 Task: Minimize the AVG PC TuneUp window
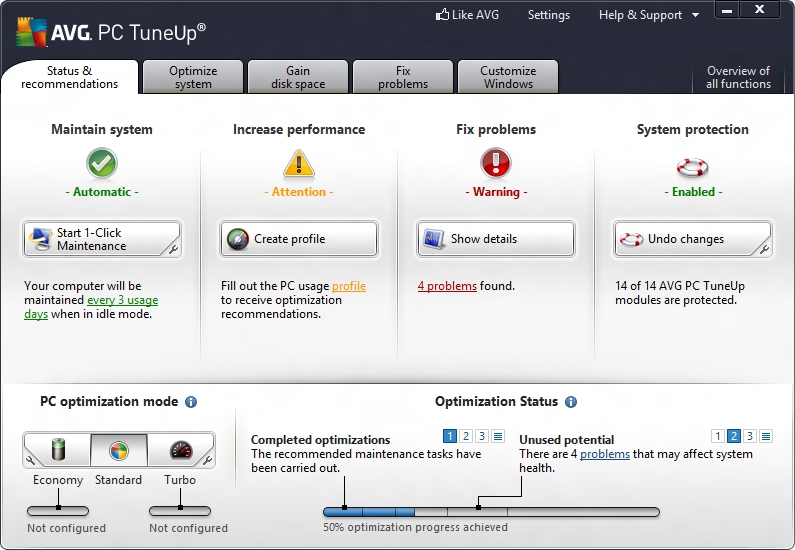point(727,10)
